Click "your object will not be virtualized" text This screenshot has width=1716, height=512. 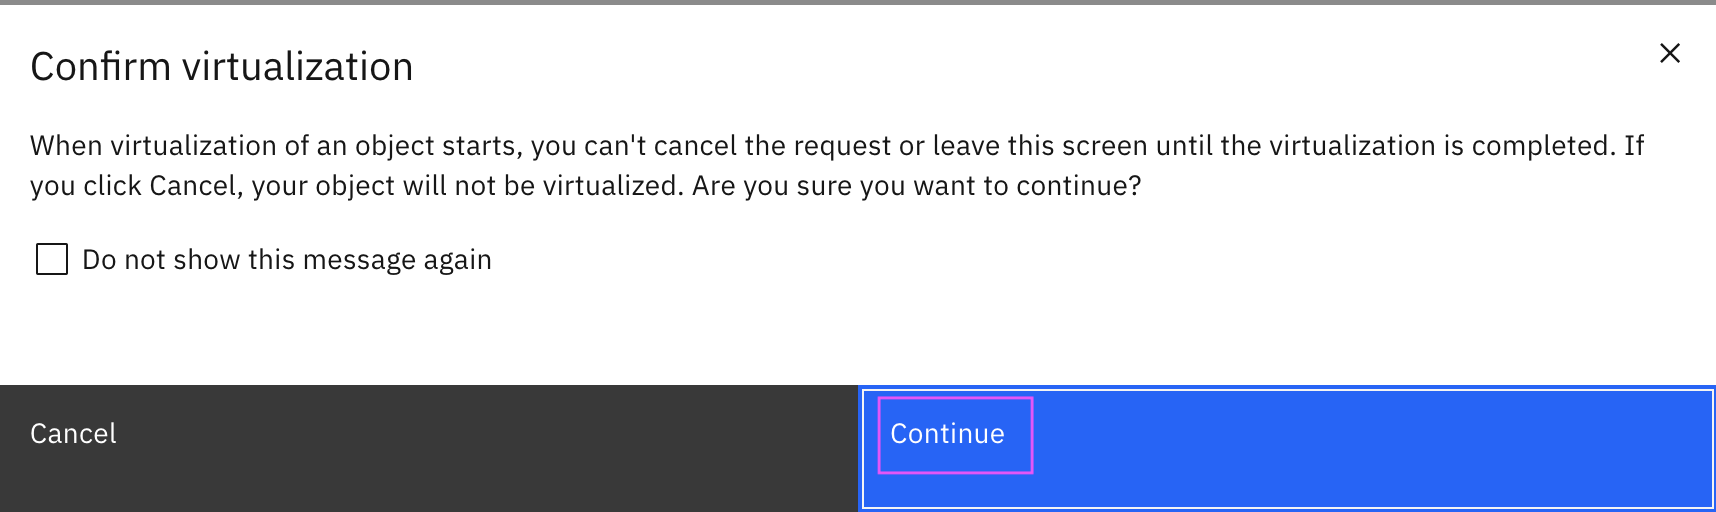pos(468,186)
